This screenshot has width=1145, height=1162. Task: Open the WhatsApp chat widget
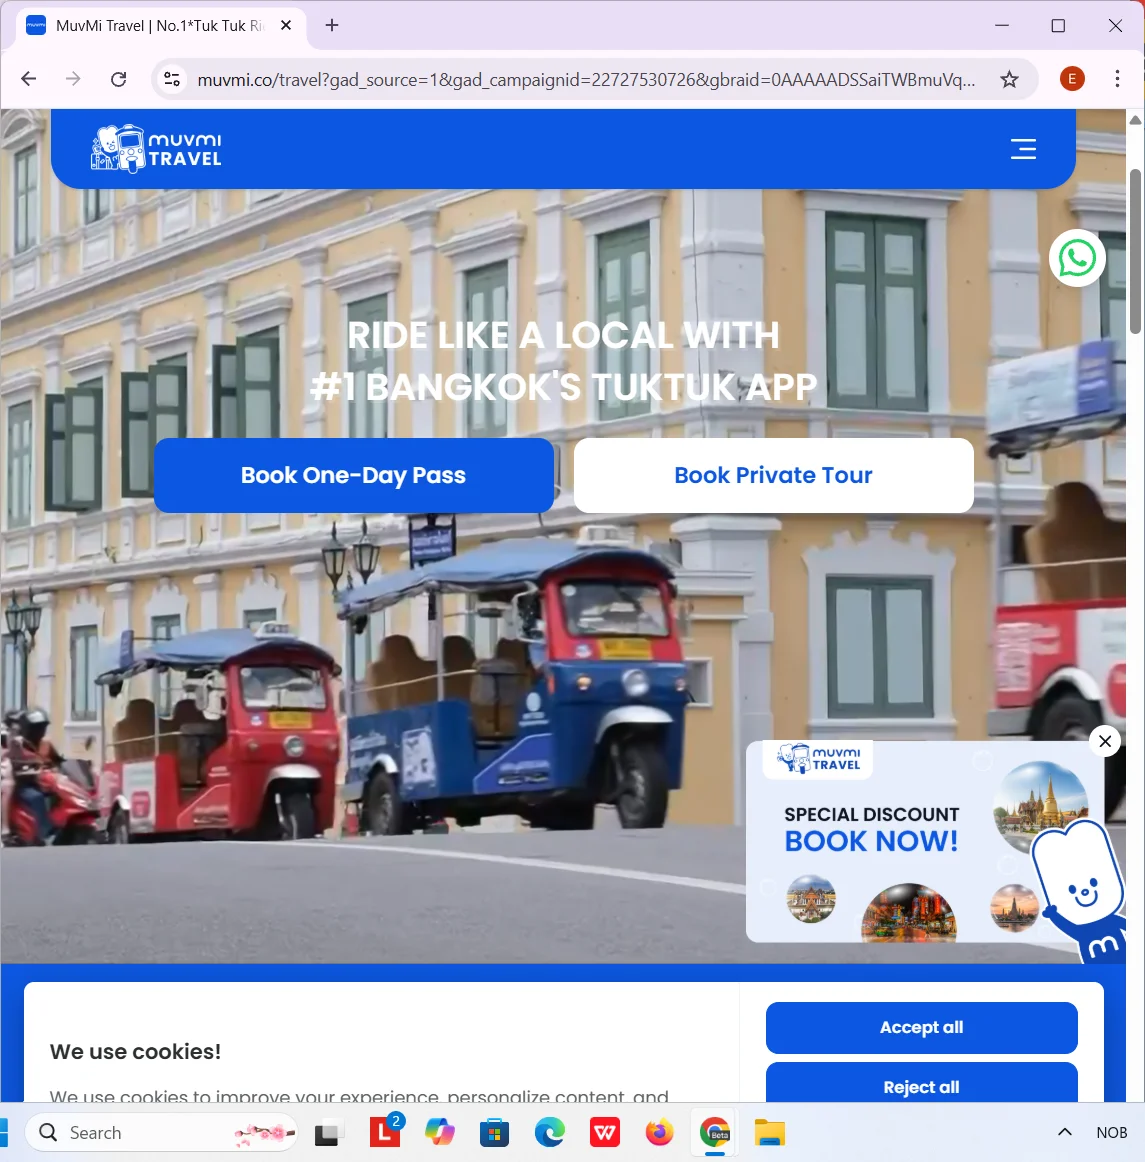1077,258
